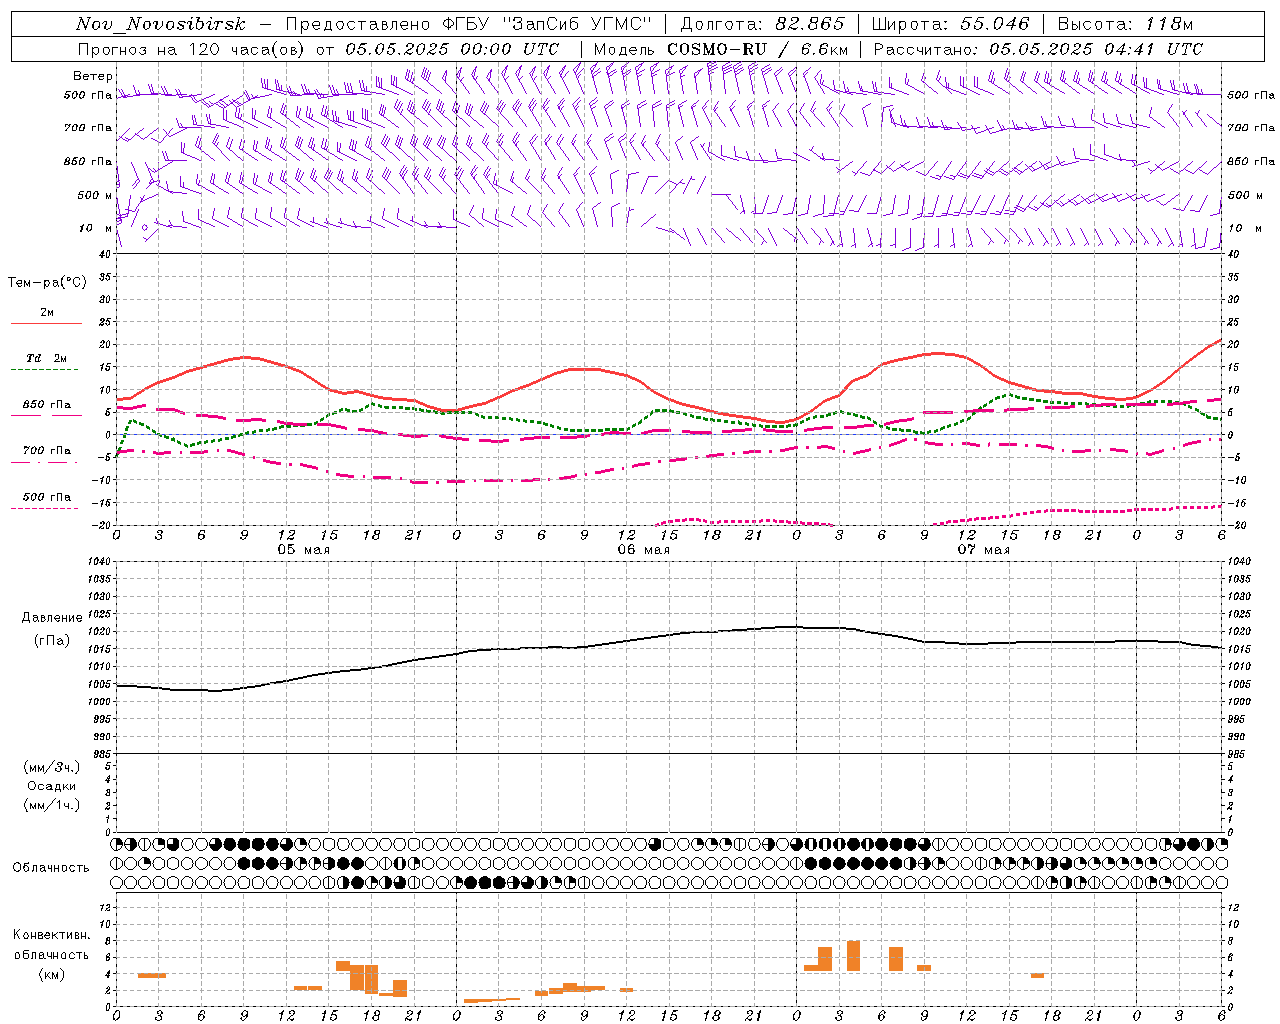The image size is (1280, 1024).
Task: Click the '500 м' wind level label on left
Action: click(96, 196)
